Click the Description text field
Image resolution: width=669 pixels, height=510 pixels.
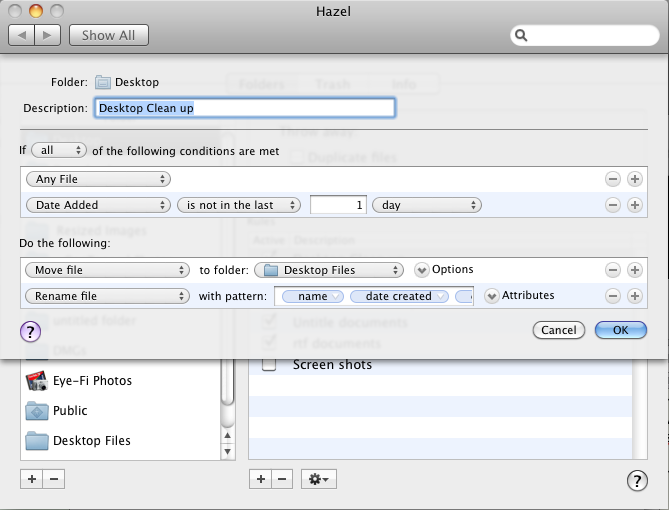tap(245, 108)
